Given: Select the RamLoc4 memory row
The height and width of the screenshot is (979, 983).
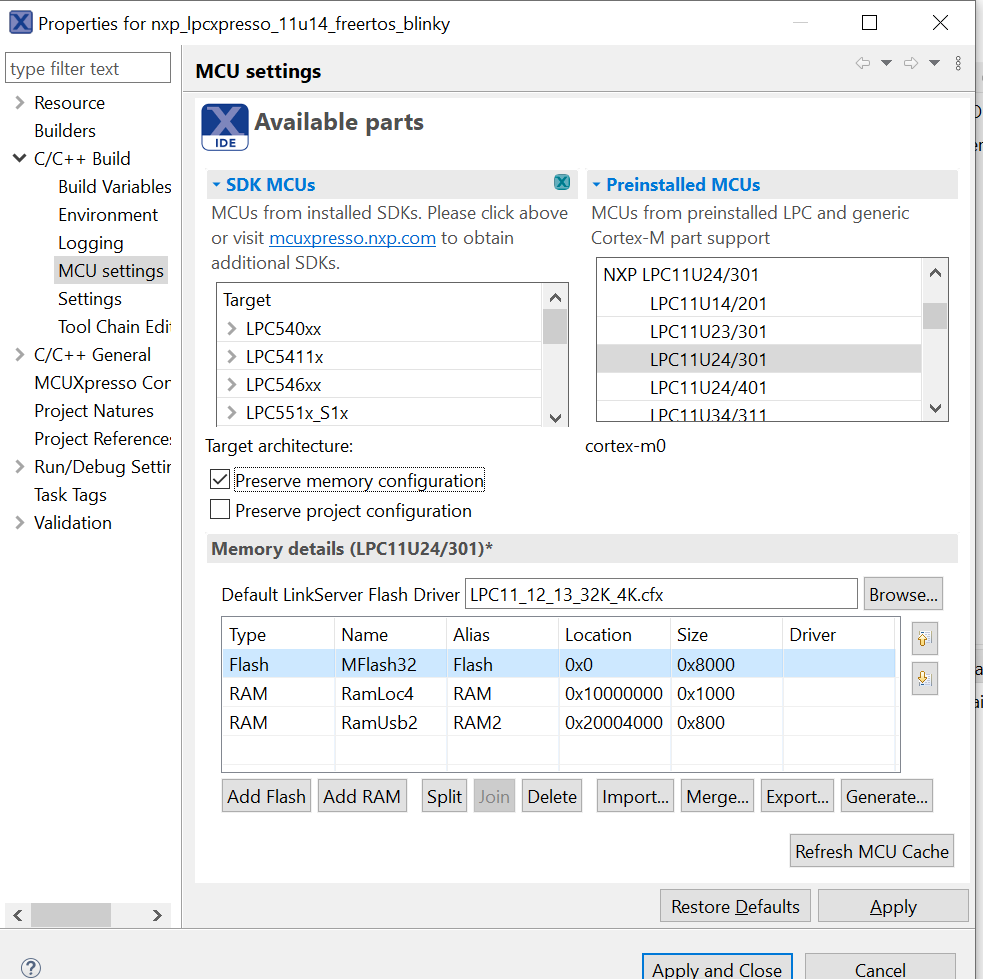Looking at the screenshot, I should 559,693.
